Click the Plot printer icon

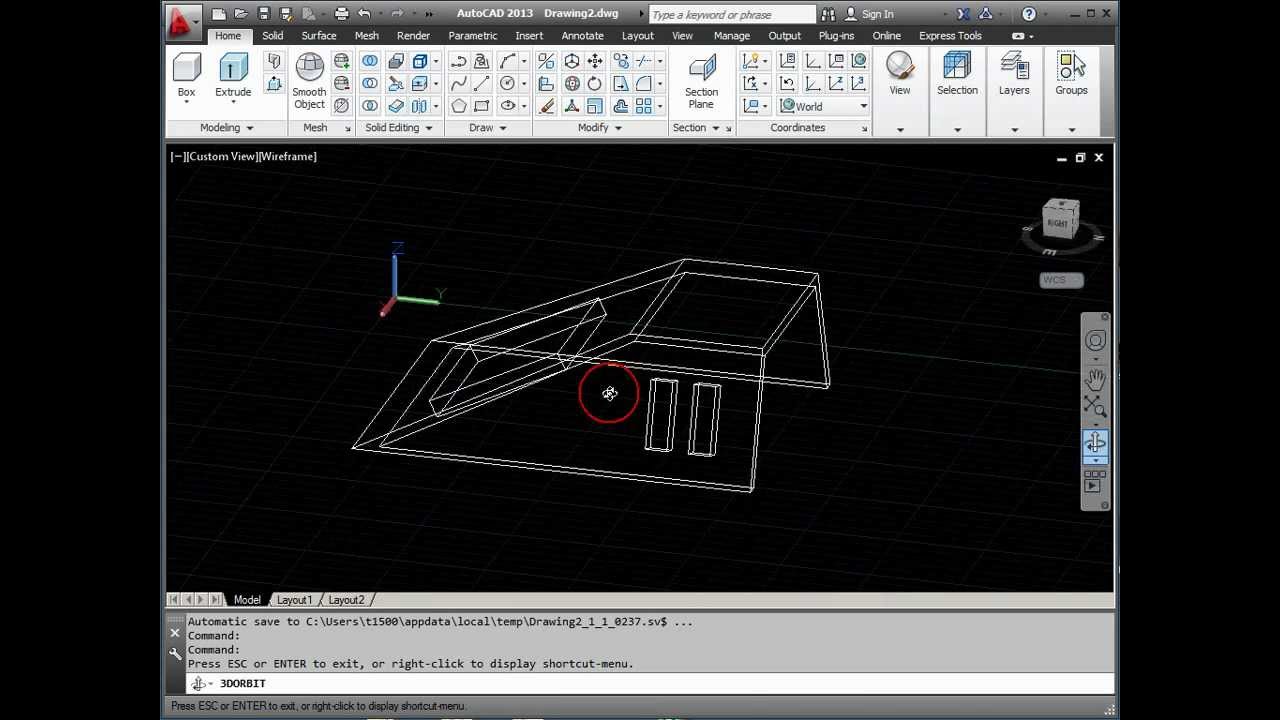(x=342, y=14)
